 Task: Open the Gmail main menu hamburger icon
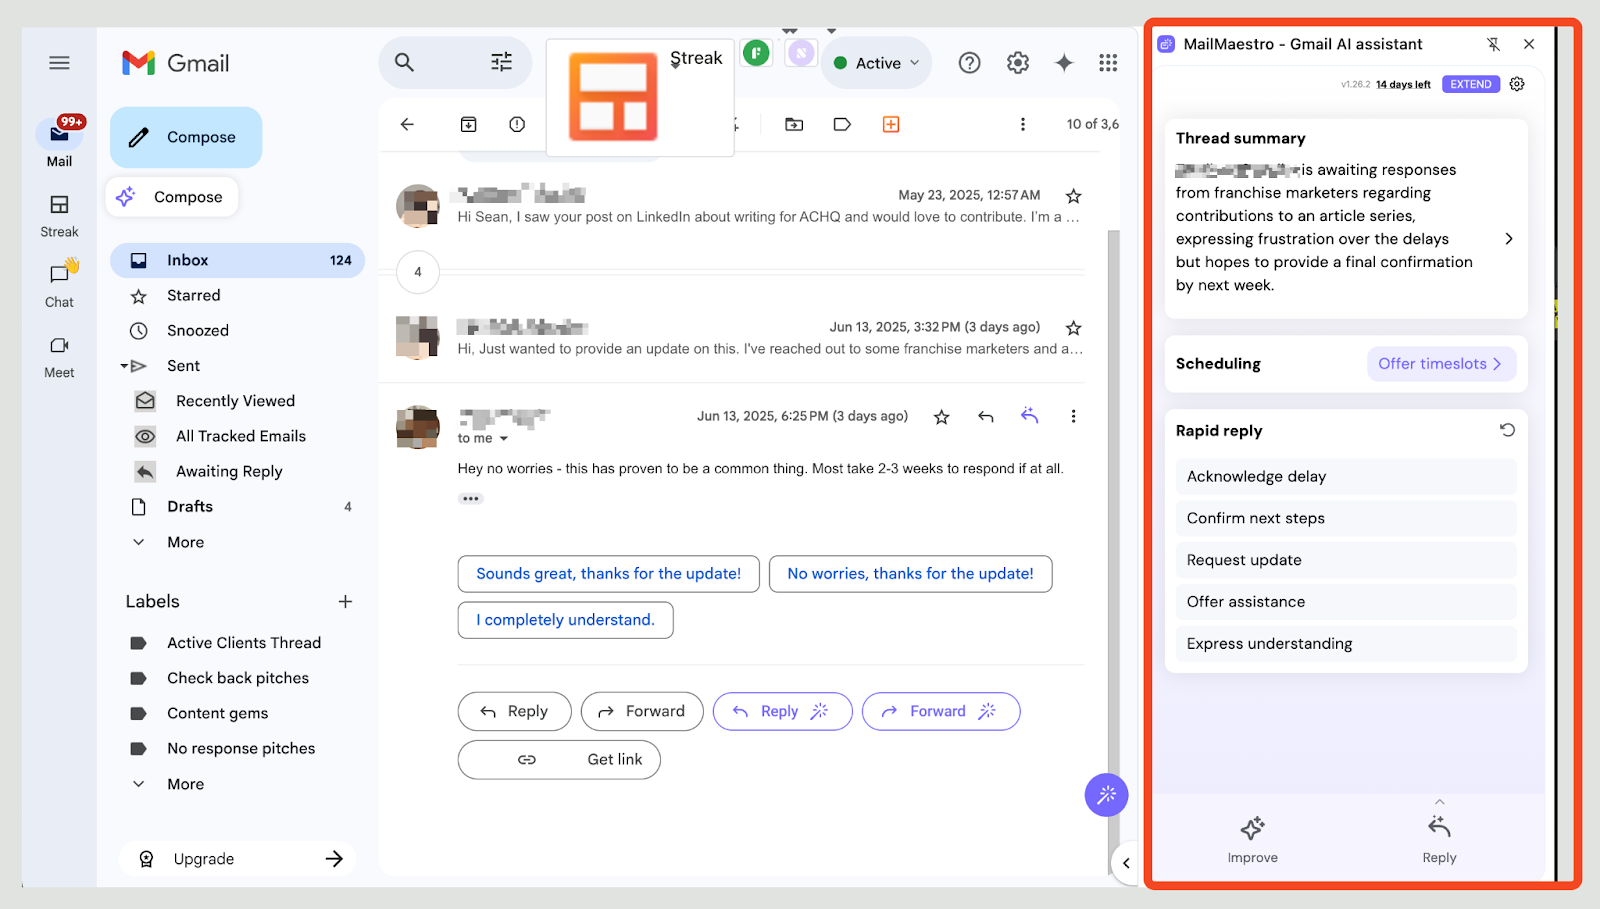tap(59, 63)
